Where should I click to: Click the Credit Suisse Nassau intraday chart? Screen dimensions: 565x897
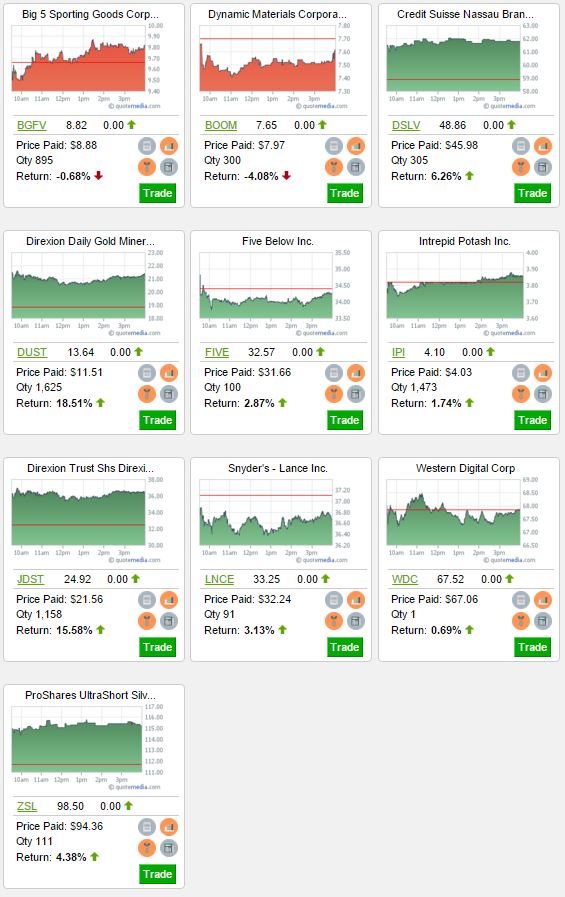(x=462, y=65)
